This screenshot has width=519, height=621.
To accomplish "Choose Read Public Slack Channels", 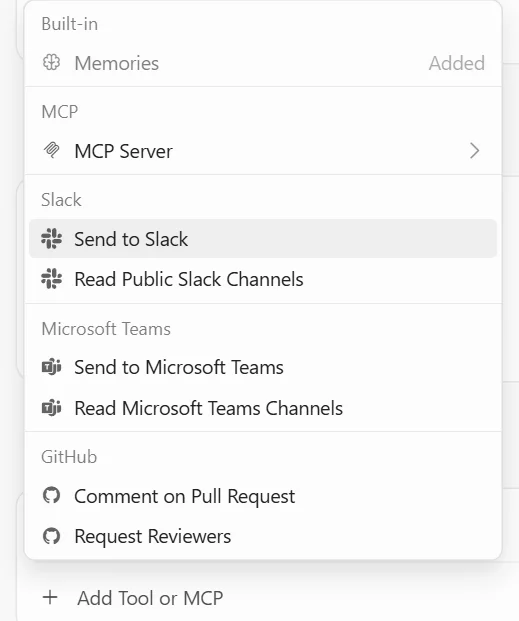I will pos(263,279).
